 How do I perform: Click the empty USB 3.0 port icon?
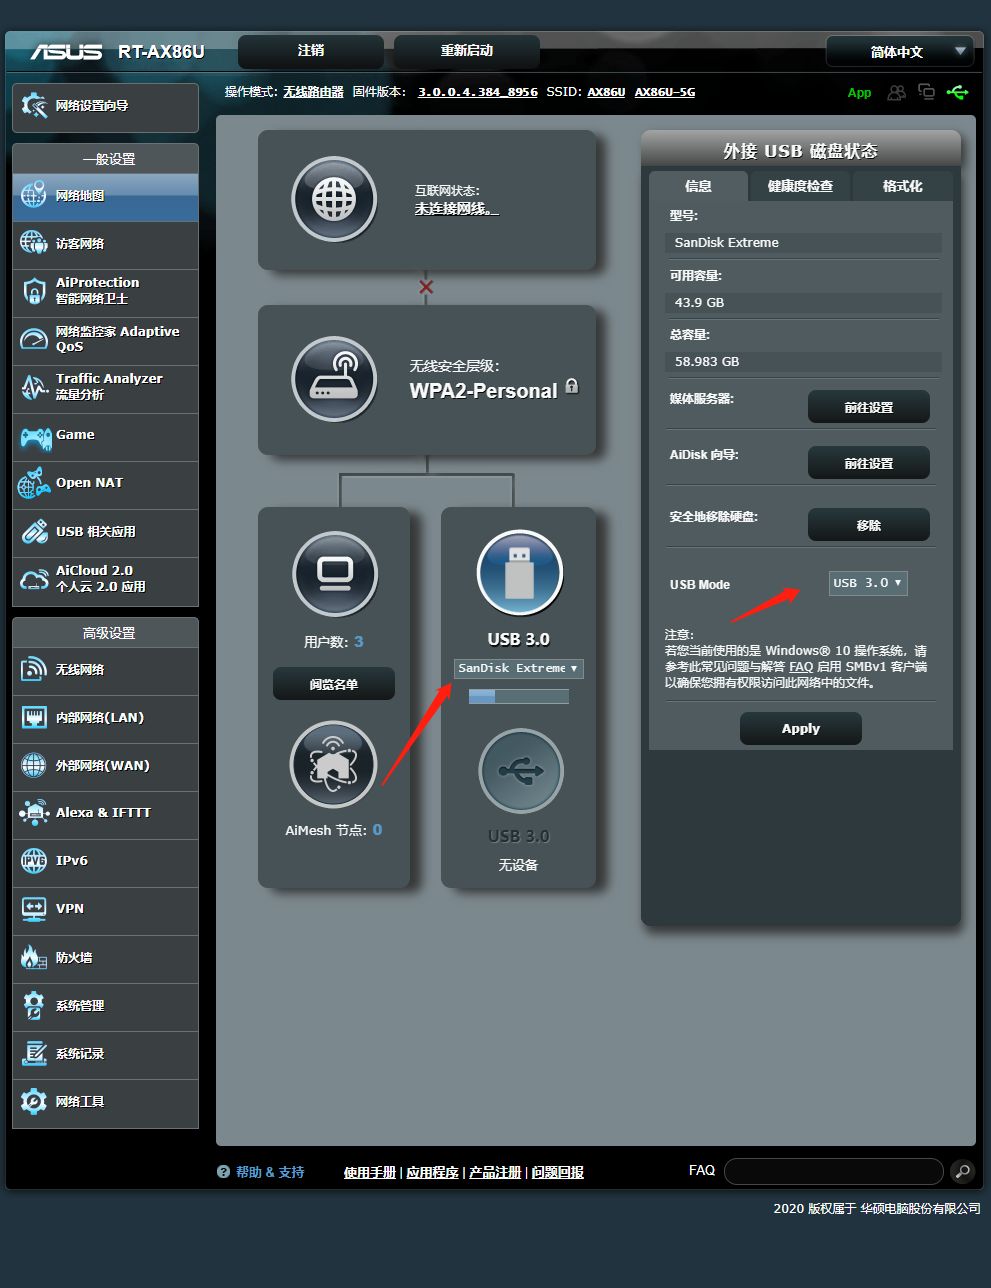(x=519, y=771)
